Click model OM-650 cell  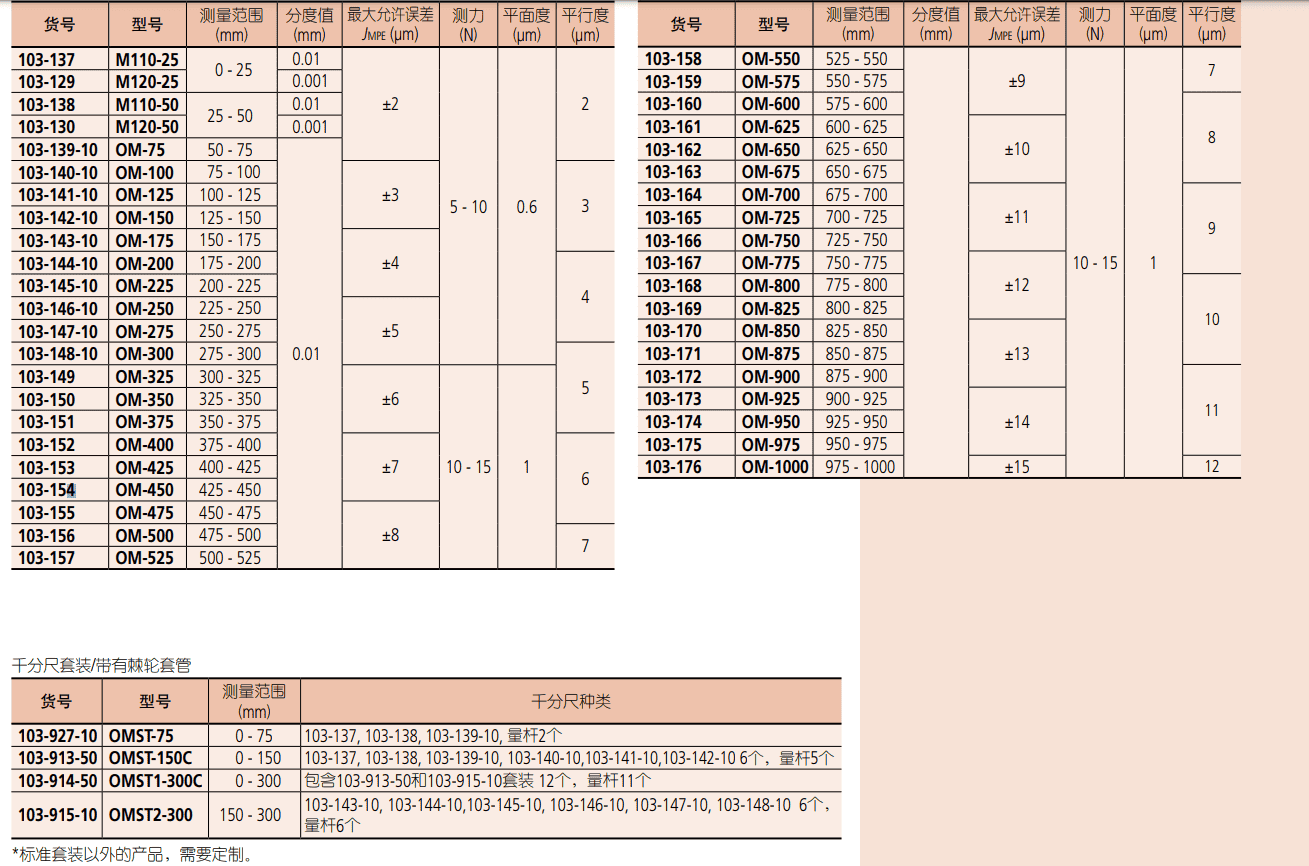[771, 150]
